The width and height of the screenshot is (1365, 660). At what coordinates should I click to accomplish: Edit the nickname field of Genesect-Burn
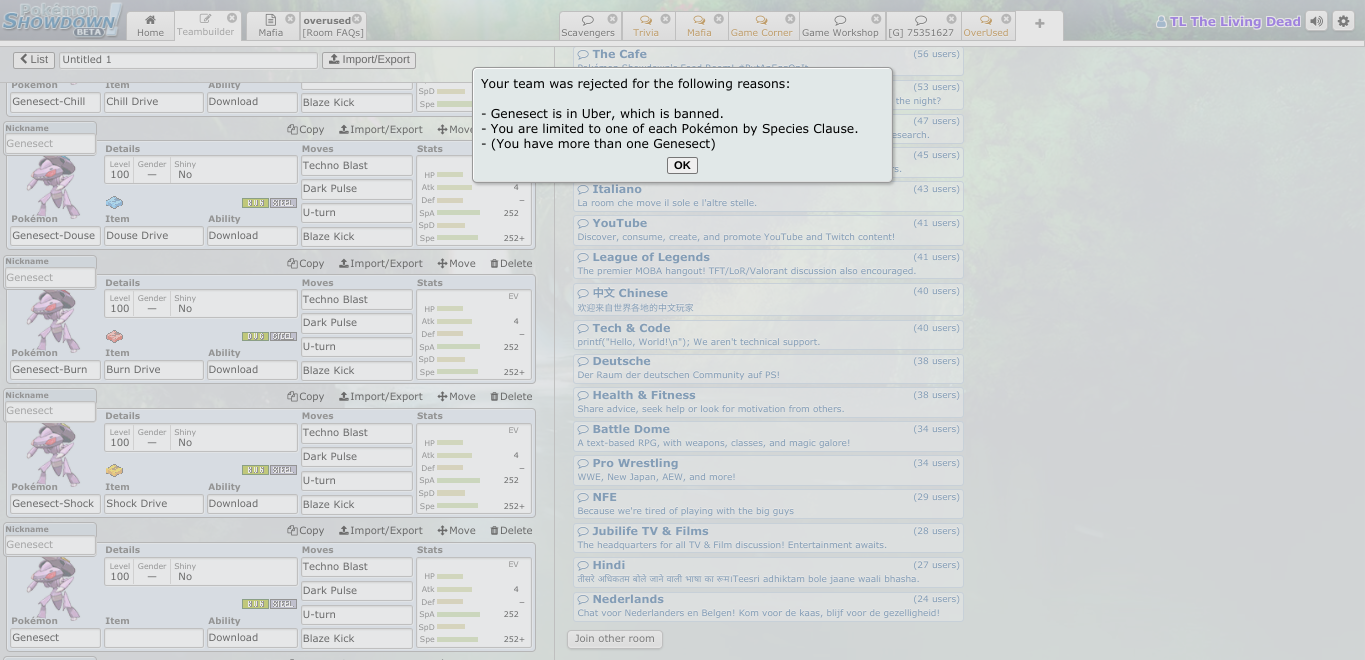(x=51, y=278)
